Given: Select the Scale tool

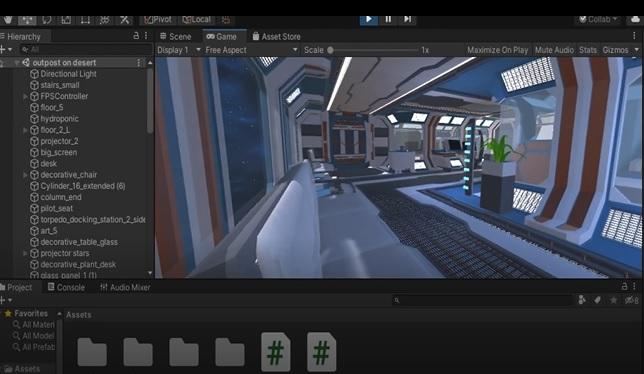Looking at the screenshot, I should (x=66, y=20).
